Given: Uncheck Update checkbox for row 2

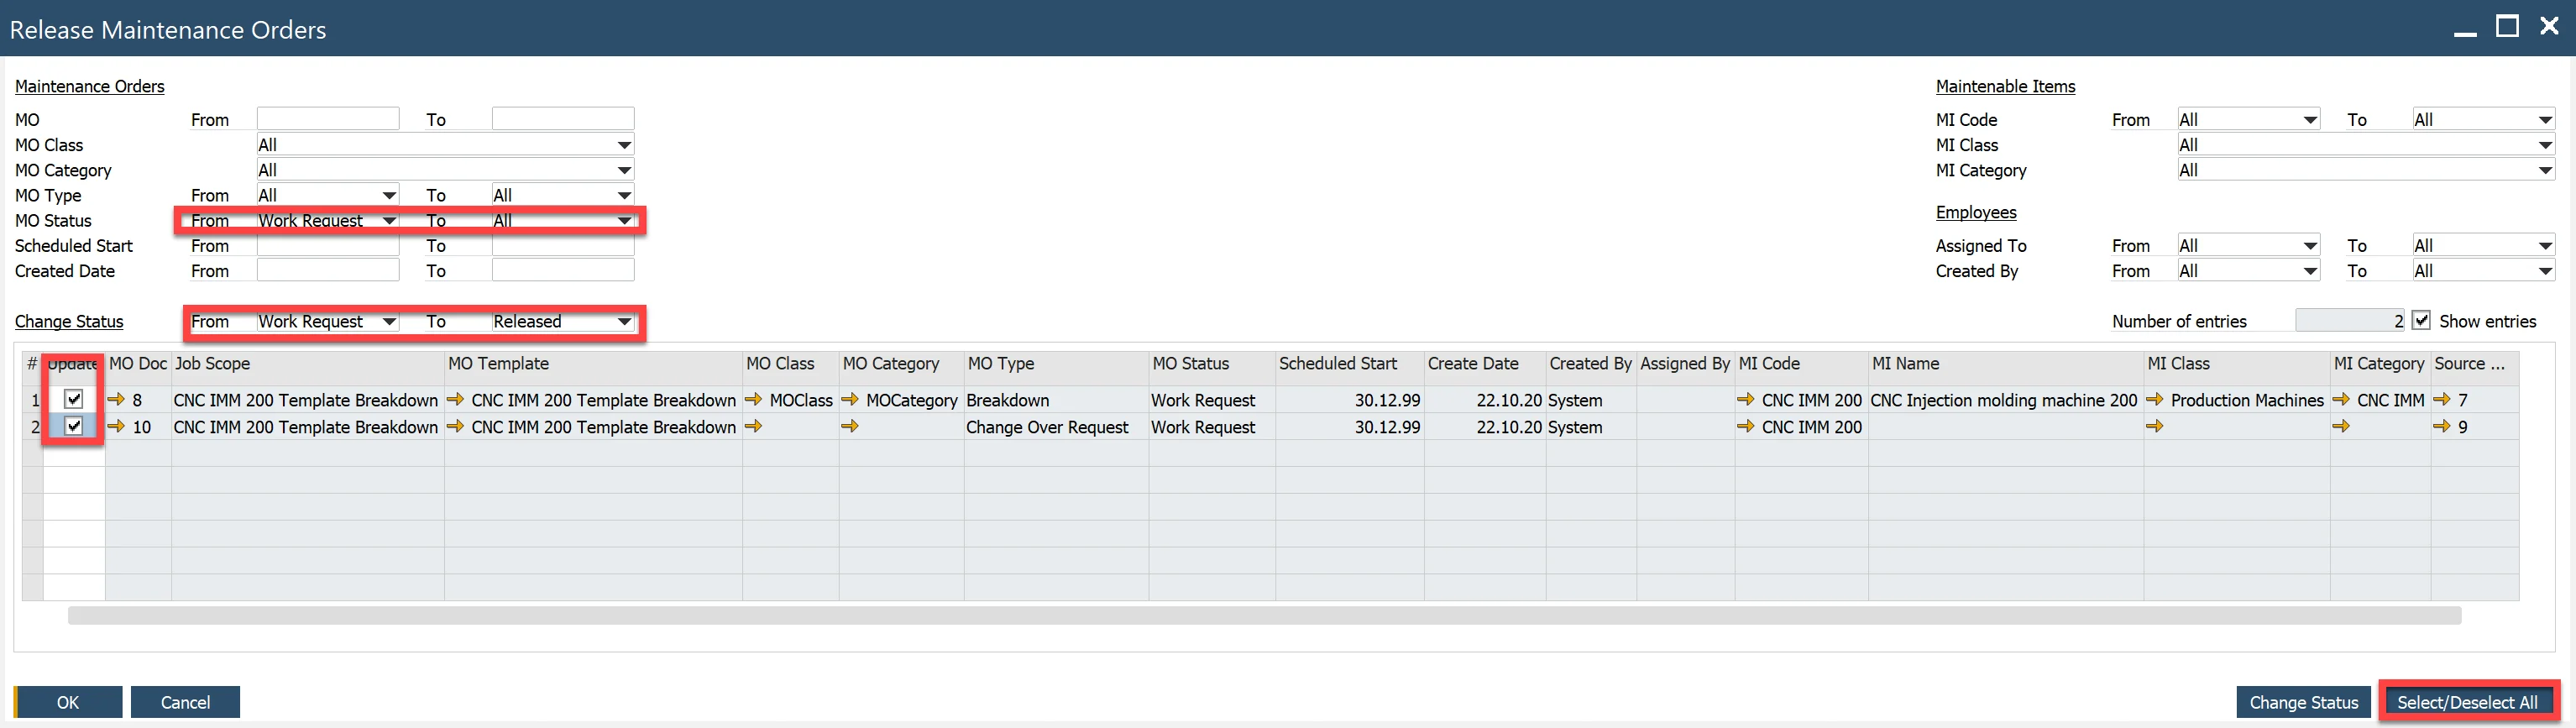Looking at the screenshot, I should 74,426.
